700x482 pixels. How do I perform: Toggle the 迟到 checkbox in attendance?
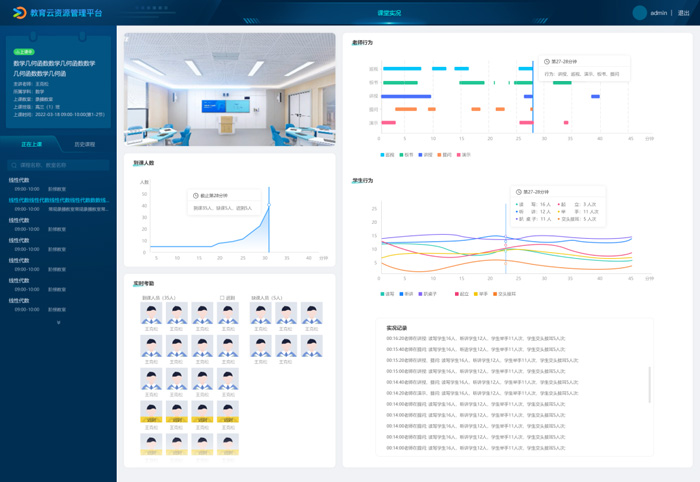[x=222, y=298]
